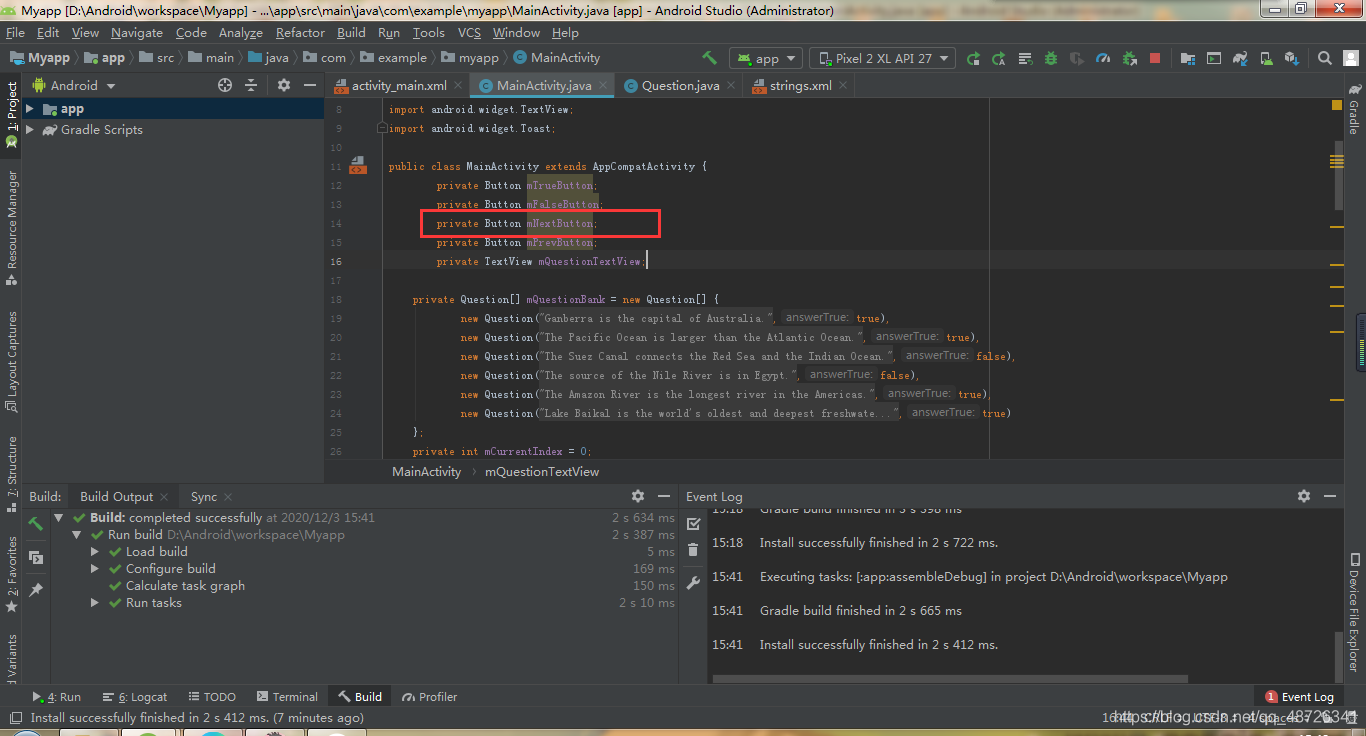
Task: Expand the Load build node
Action: pos(94,552)
